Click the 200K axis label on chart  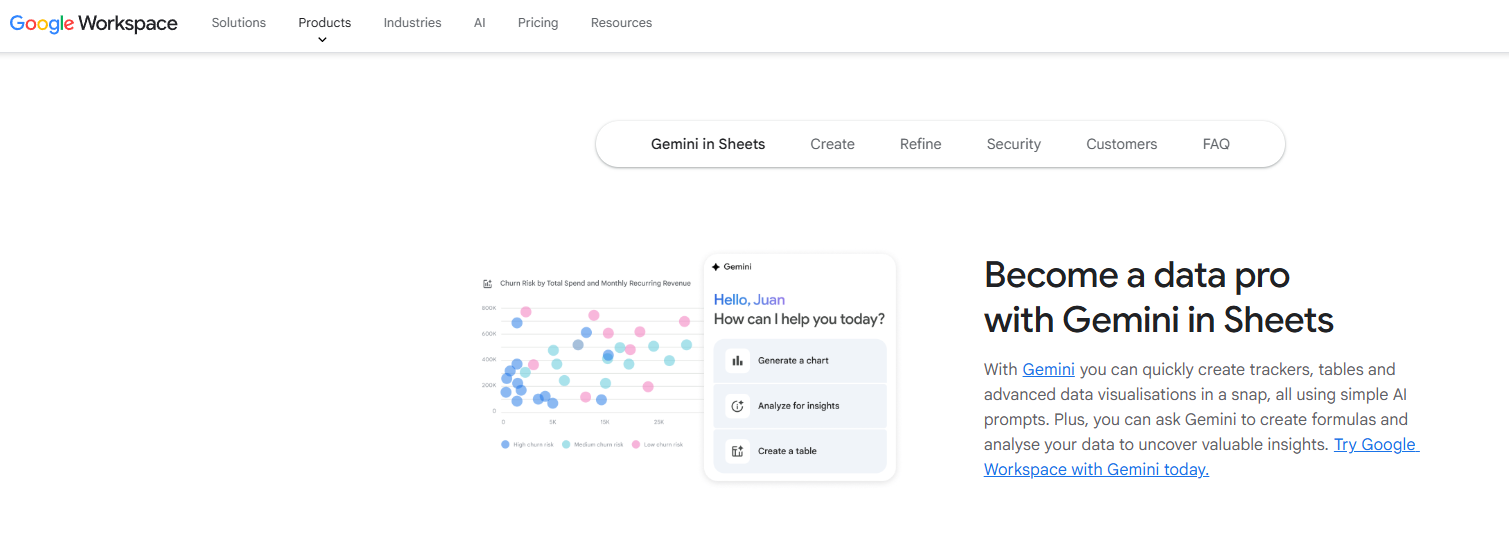tap(489, 385)
